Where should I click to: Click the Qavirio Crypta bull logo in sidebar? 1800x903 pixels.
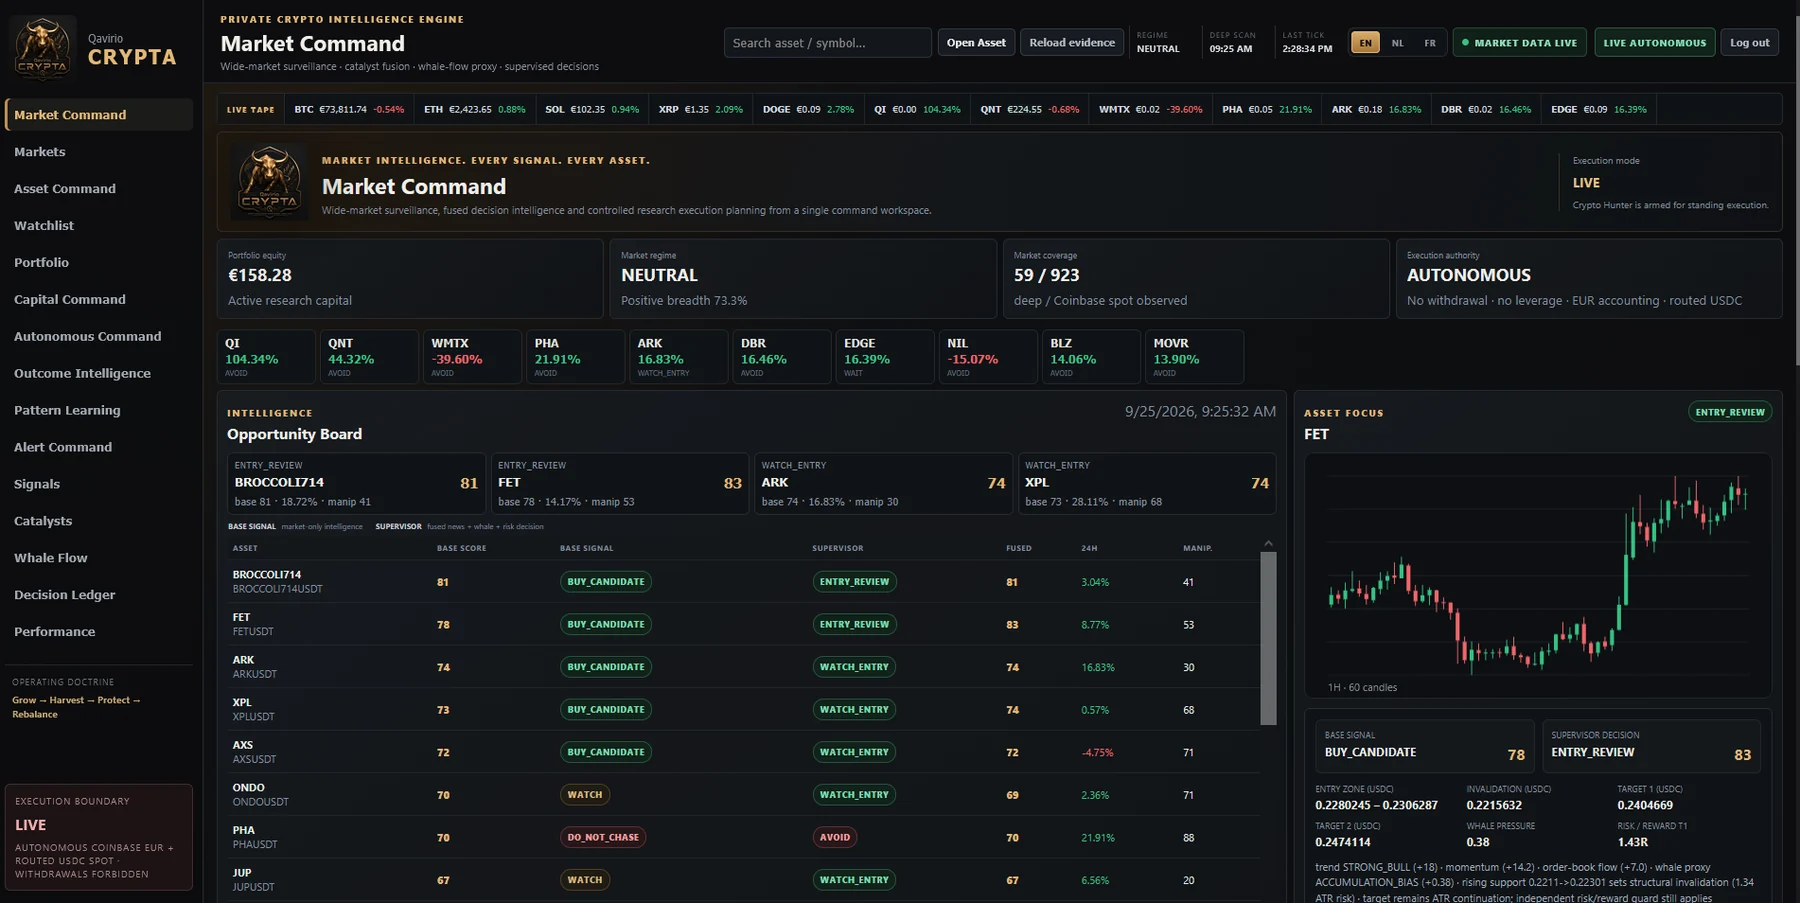43,48
